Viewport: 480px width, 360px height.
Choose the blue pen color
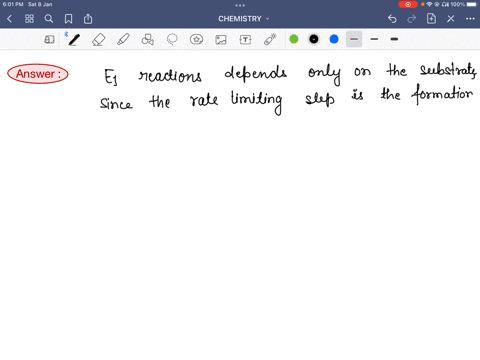click(x=334, y=39)
